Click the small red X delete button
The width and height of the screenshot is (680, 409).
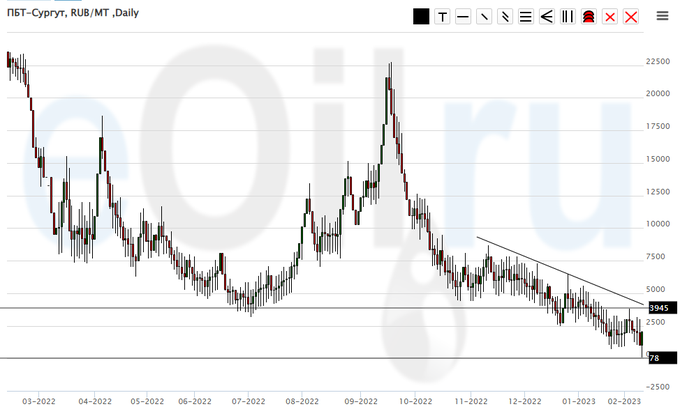pos(610,16)
